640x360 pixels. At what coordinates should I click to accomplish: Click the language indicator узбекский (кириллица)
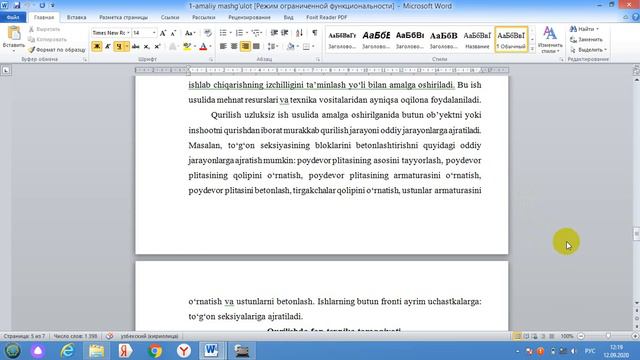point(149,336)
